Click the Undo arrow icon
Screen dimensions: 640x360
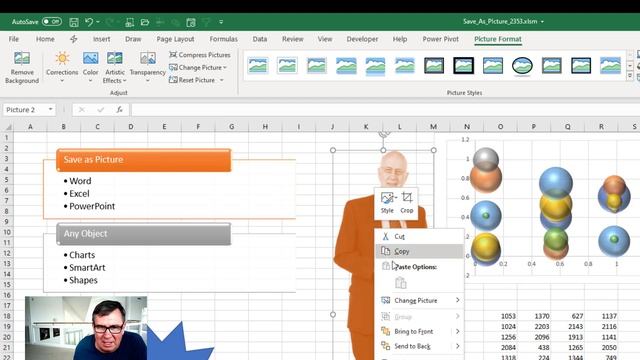(89, 22)
